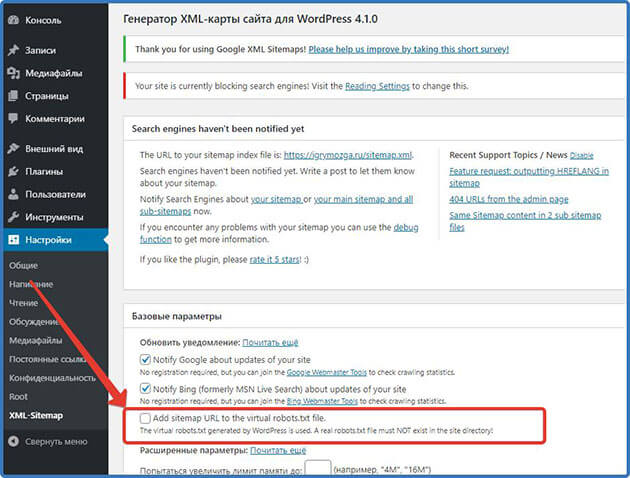
Task: Toggle Notify Bing about updates checkbox
Action: coord(145,388)
